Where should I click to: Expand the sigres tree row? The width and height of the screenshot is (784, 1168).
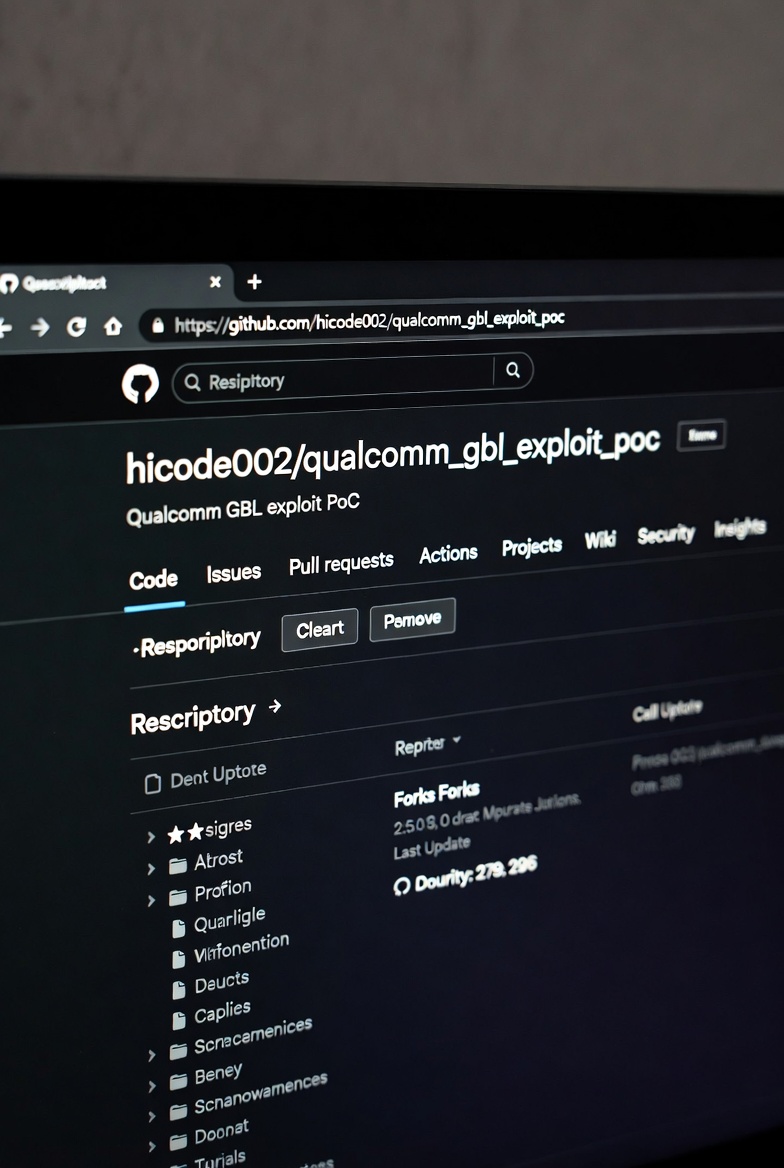tap(151, 837)
